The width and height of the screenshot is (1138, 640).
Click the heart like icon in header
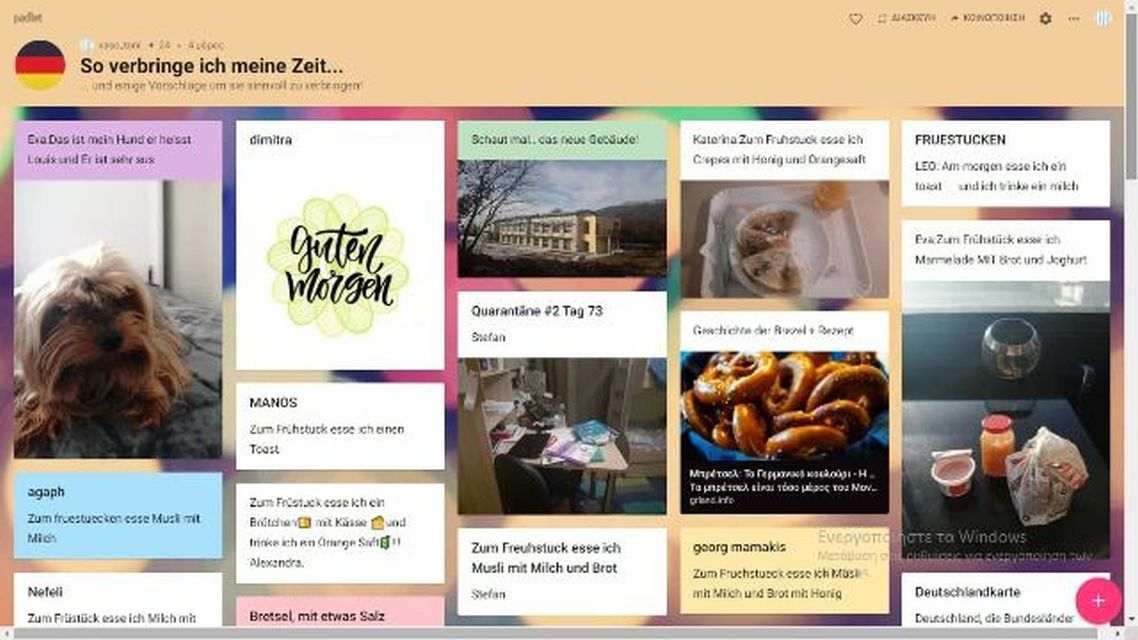click(856, 19)
